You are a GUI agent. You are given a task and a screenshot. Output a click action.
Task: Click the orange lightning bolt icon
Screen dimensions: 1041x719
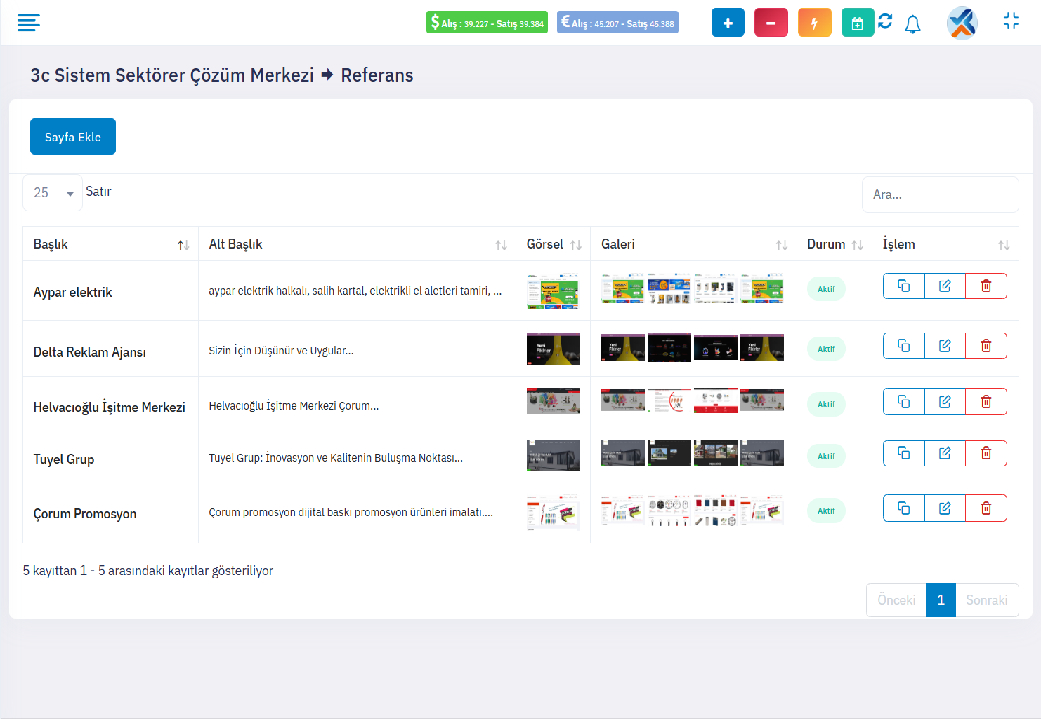(x=814, y=23)
